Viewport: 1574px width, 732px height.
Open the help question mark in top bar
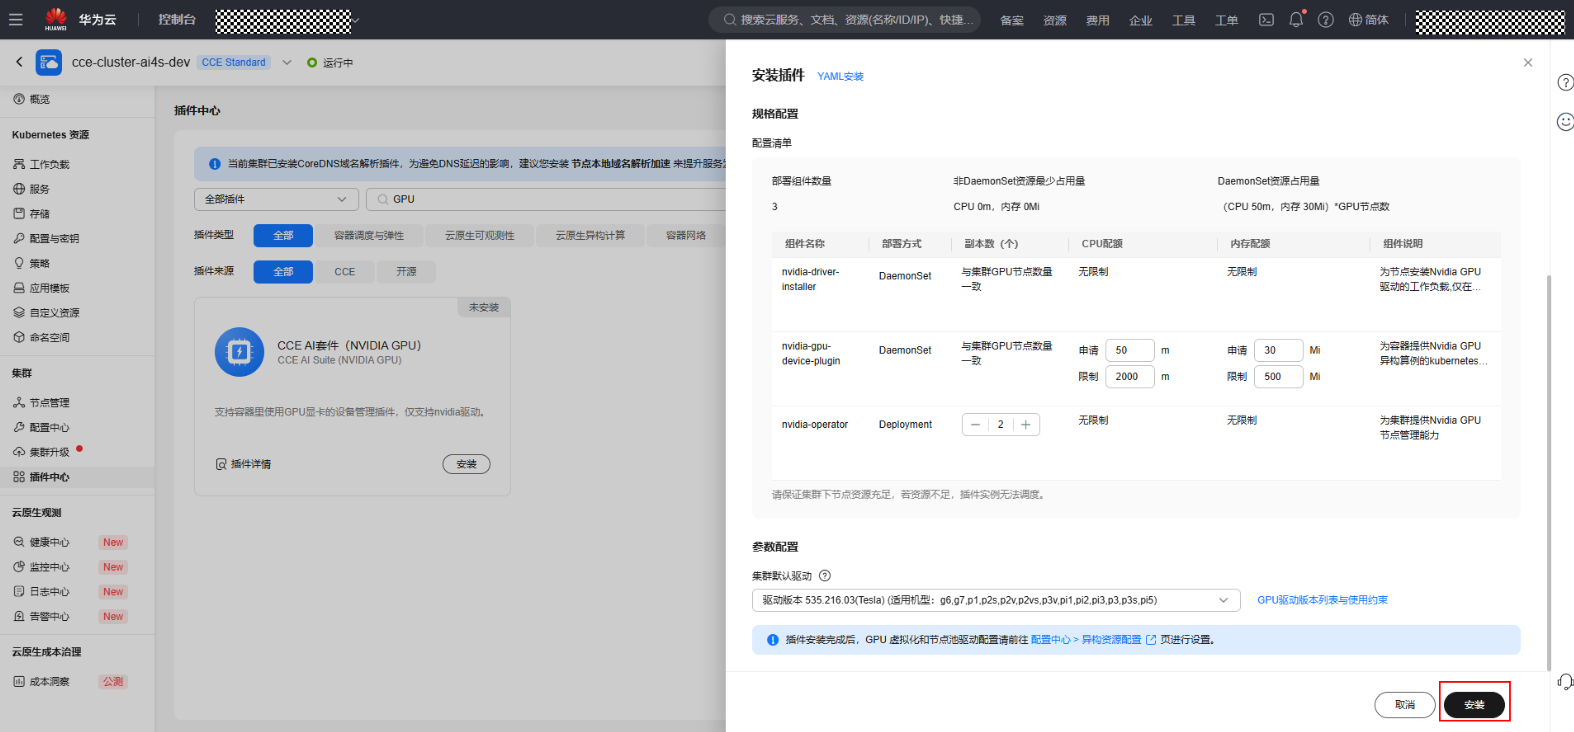pos(1326,19)
